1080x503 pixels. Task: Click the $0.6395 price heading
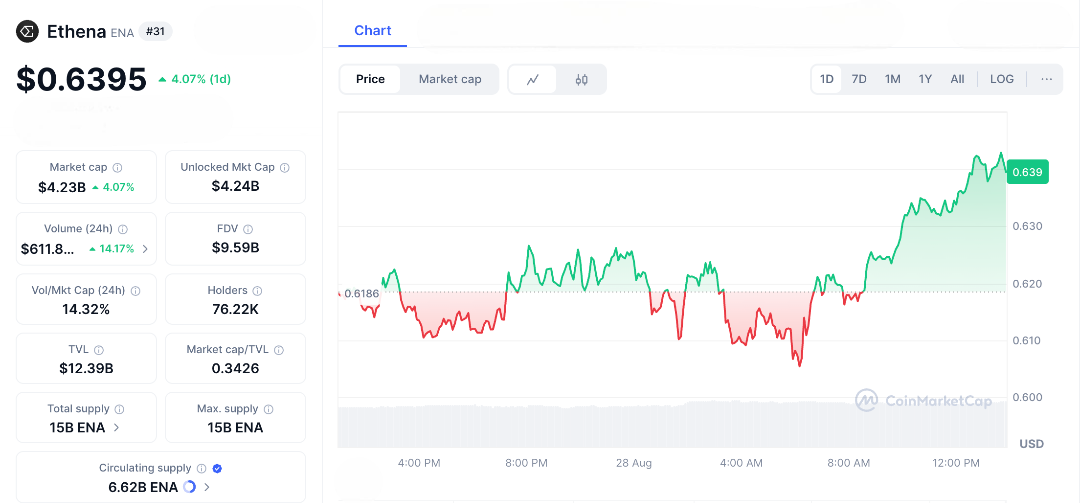tap(81, 79)
